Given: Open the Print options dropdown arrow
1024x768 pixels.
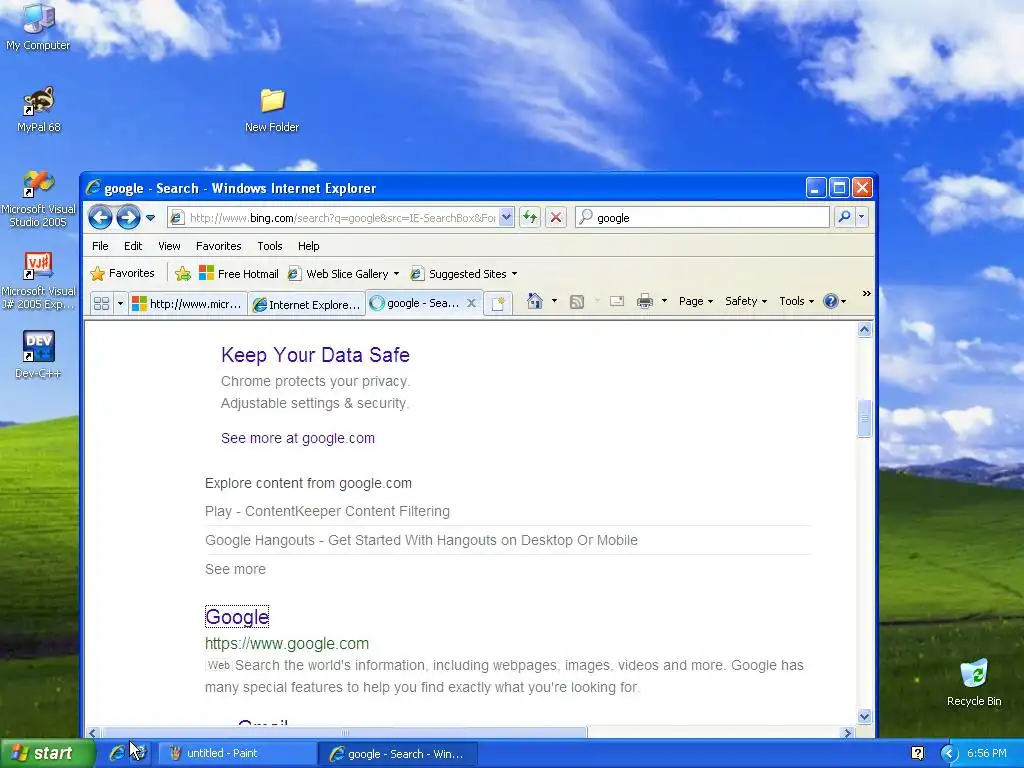Looking at the screenshot, I should click(664, 301).
